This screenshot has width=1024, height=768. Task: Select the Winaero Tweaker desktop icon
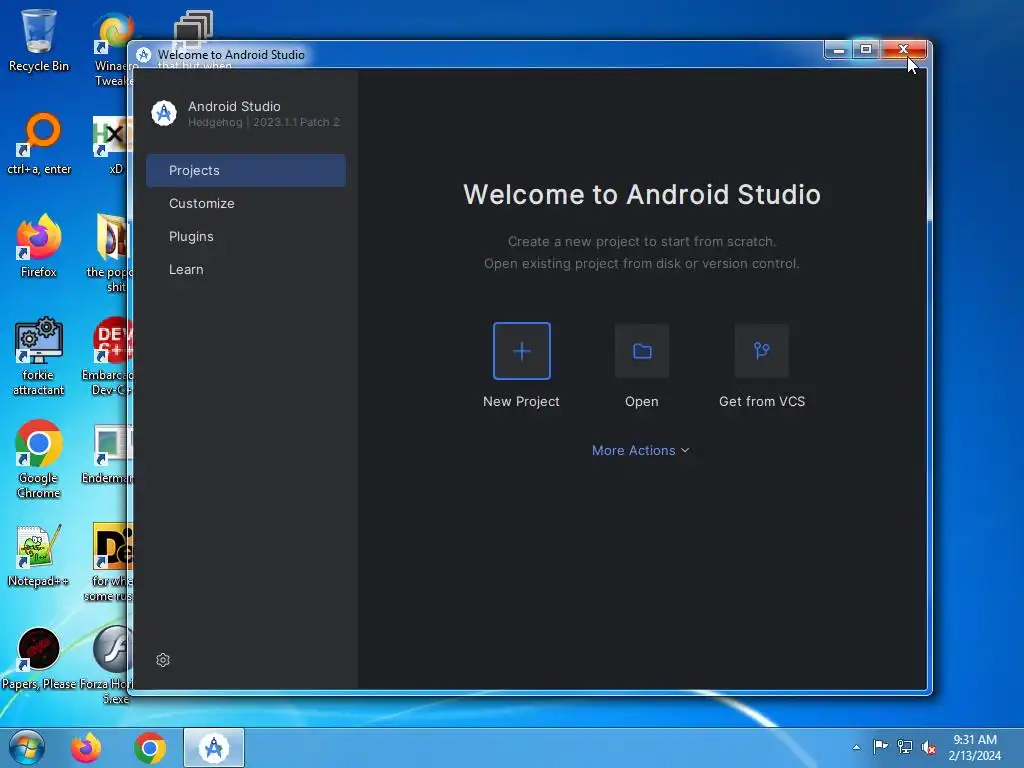tap(114, 49)
